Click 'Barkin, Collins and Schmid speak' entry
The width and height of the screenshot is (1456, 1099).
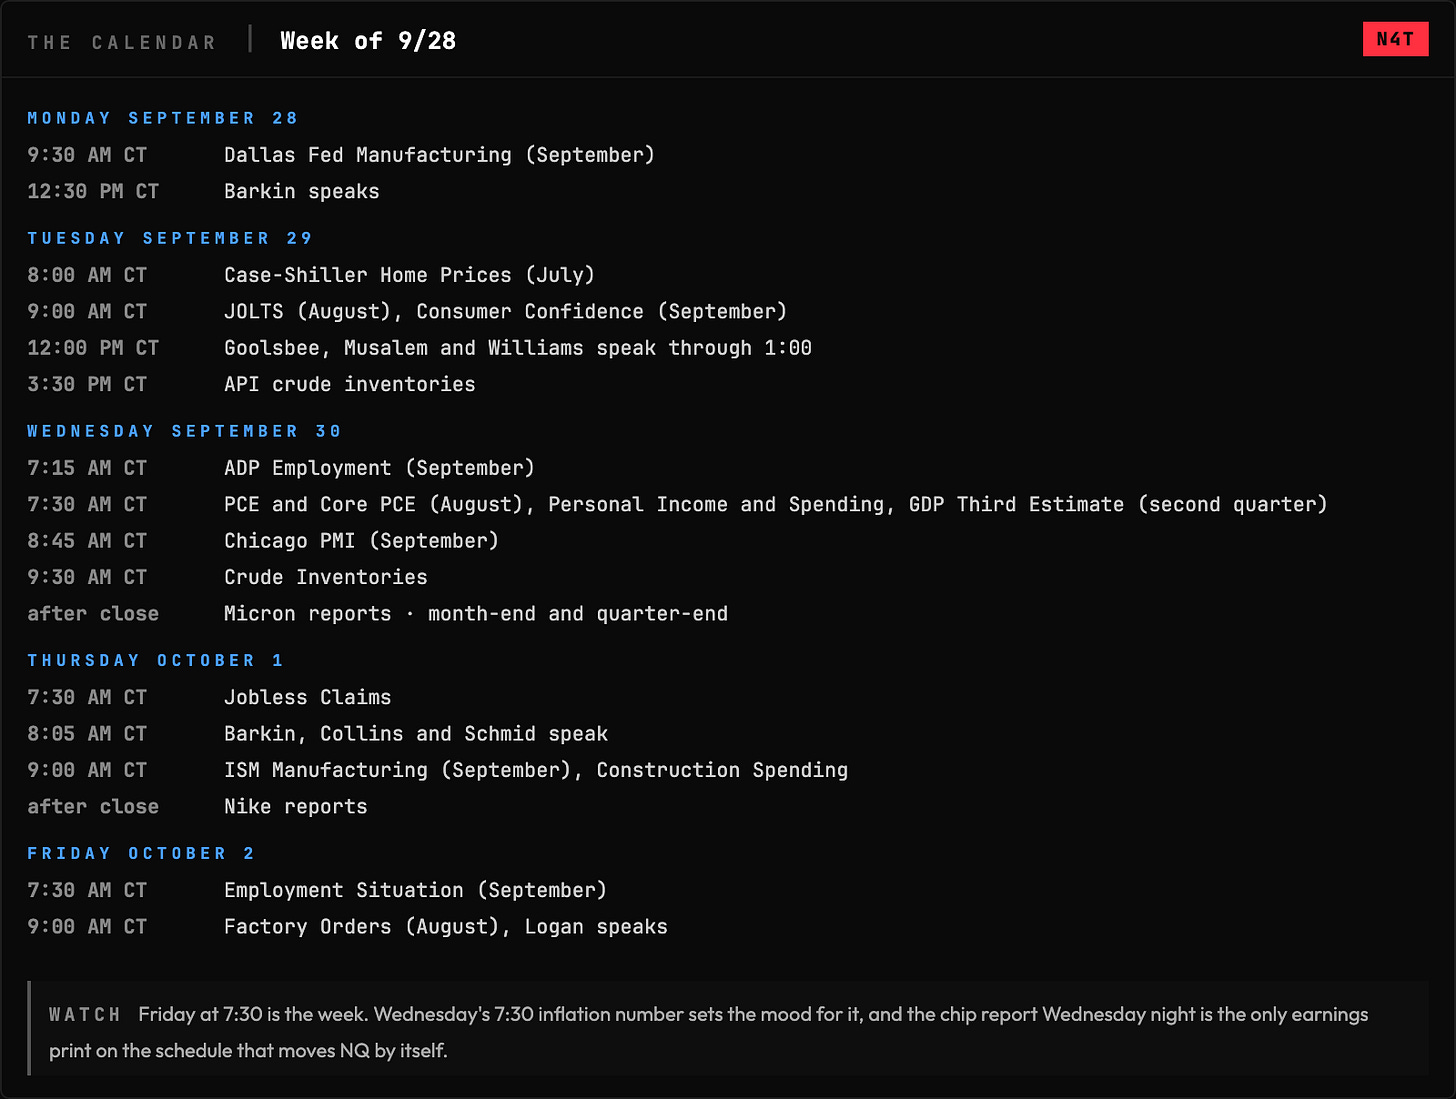click(x=416, y=734)
